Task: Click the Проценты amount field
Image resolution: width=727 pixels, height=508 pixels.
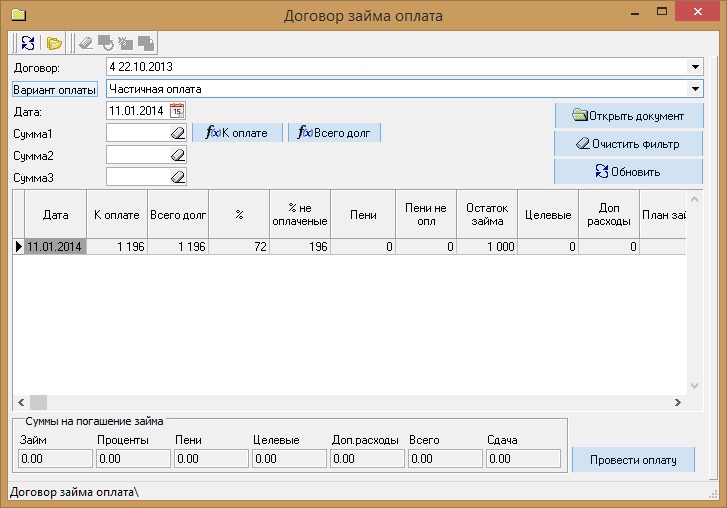Action: [x=133, y=459]
